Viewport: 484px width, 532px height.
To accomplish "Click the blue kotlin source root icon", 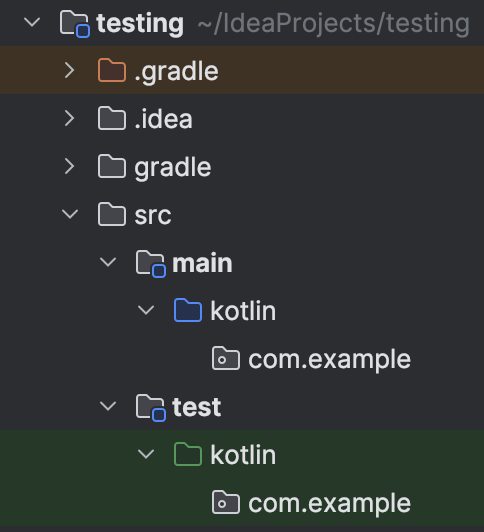I will tap(188, 310).
